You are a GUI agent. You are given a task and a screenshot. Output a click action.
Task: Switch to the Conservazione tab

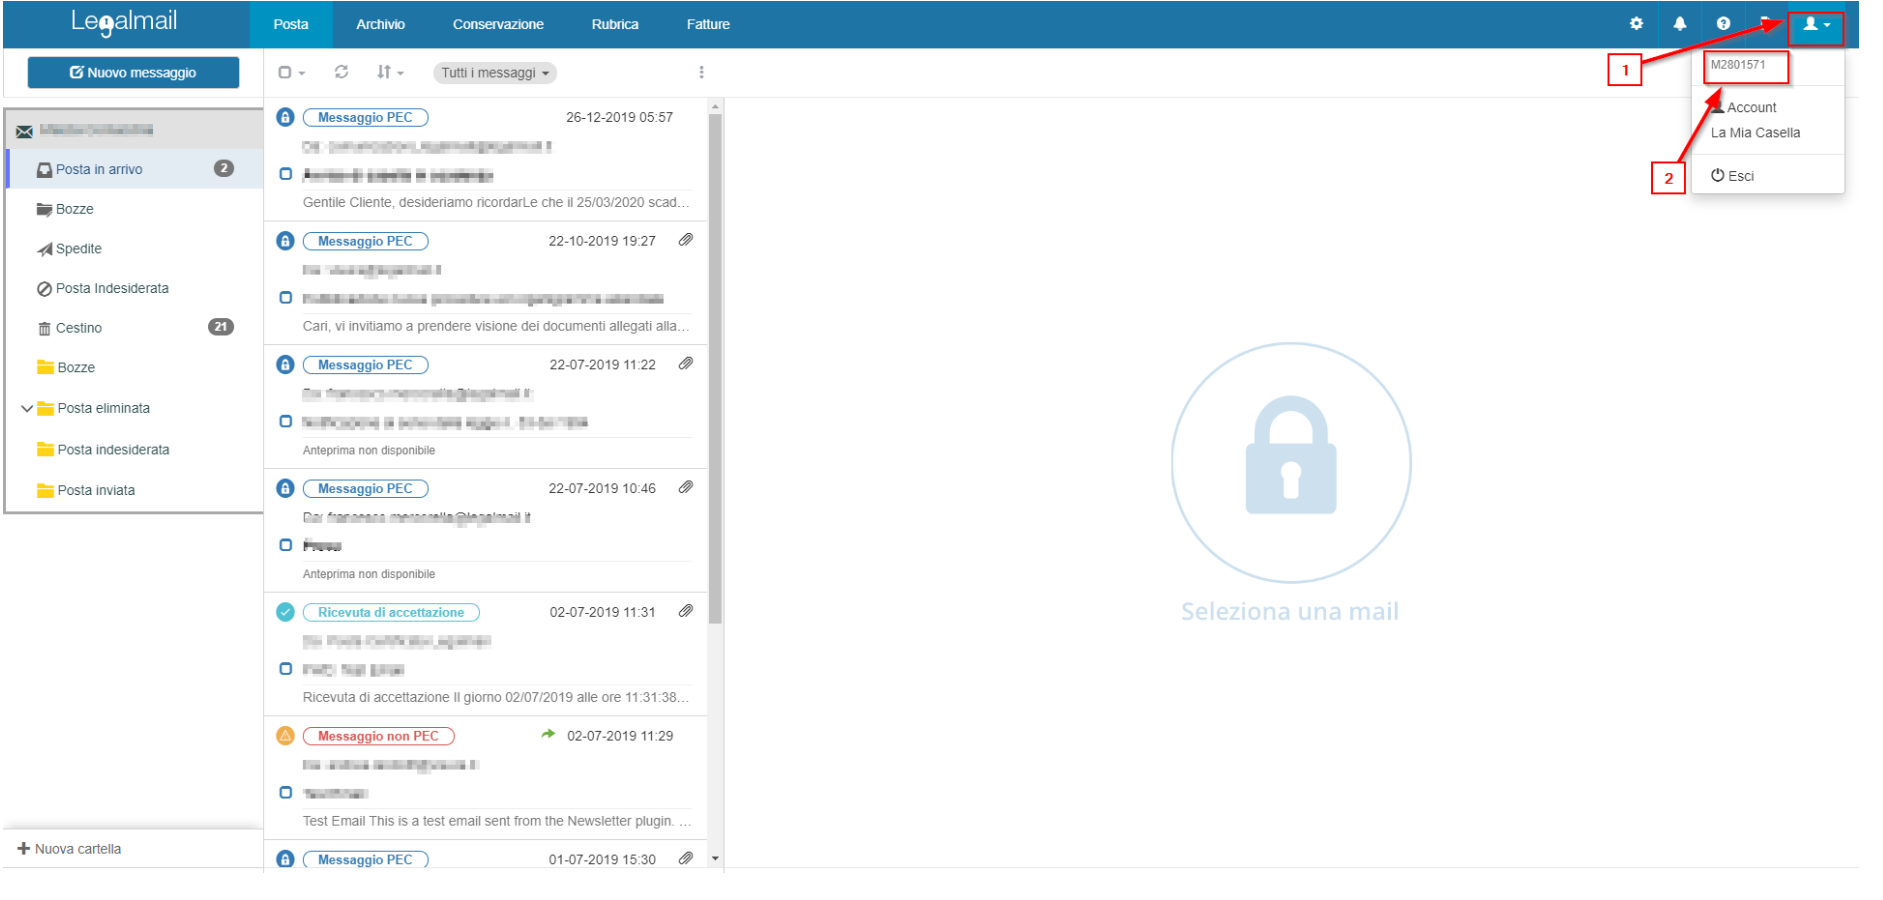coord(498,24)
